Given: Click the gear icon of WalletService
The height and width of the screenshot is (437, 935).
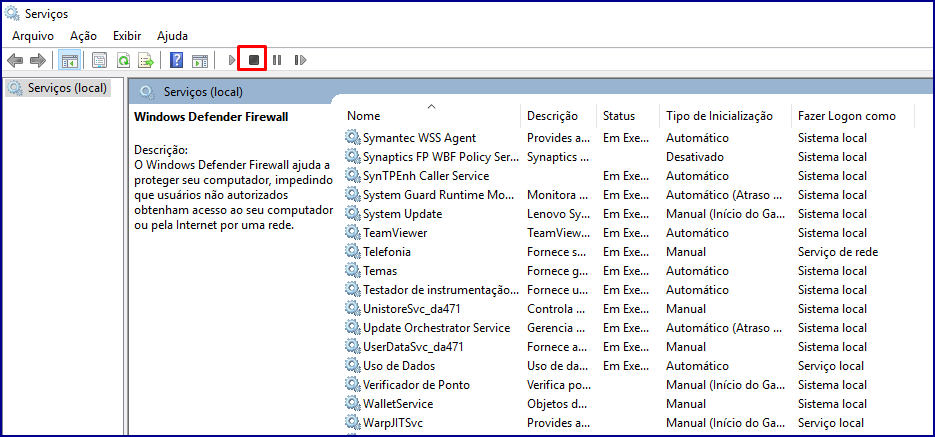Looking at the screenshot, I should [353, 404].
